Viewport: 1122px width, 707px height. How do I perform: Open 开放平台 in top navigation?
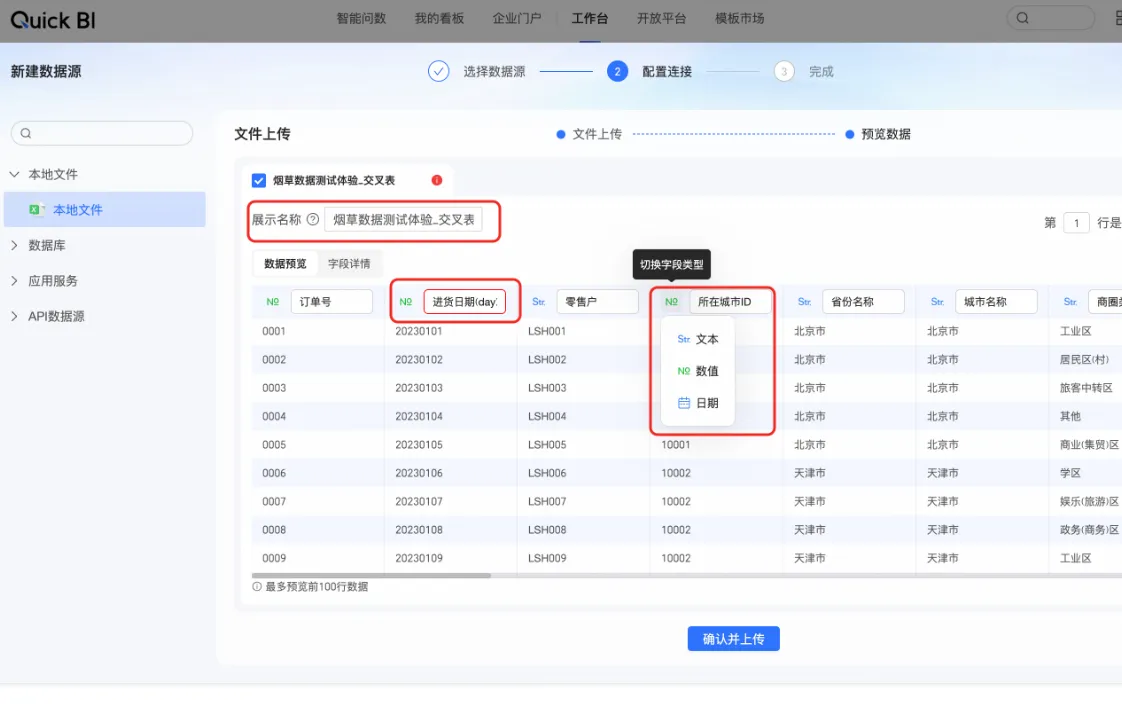[661, 19]
